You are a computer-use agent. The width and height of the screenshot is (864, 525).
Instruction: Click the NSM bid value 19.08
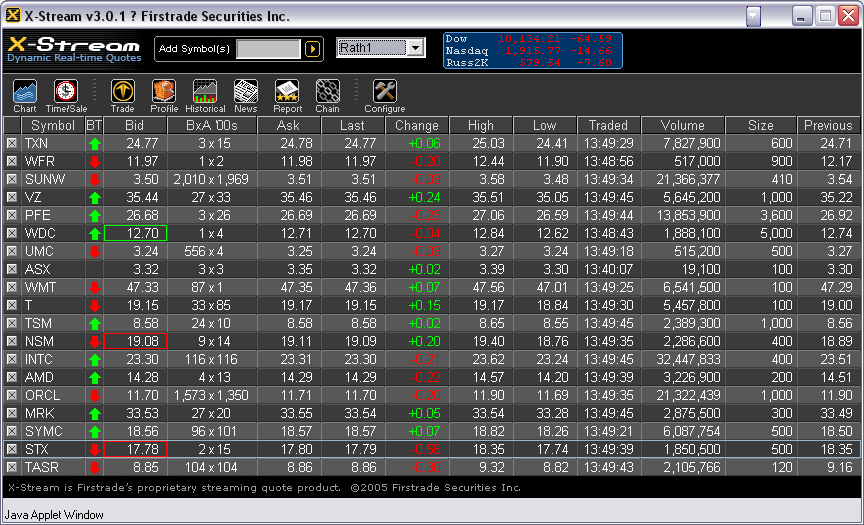click(135, 341)
